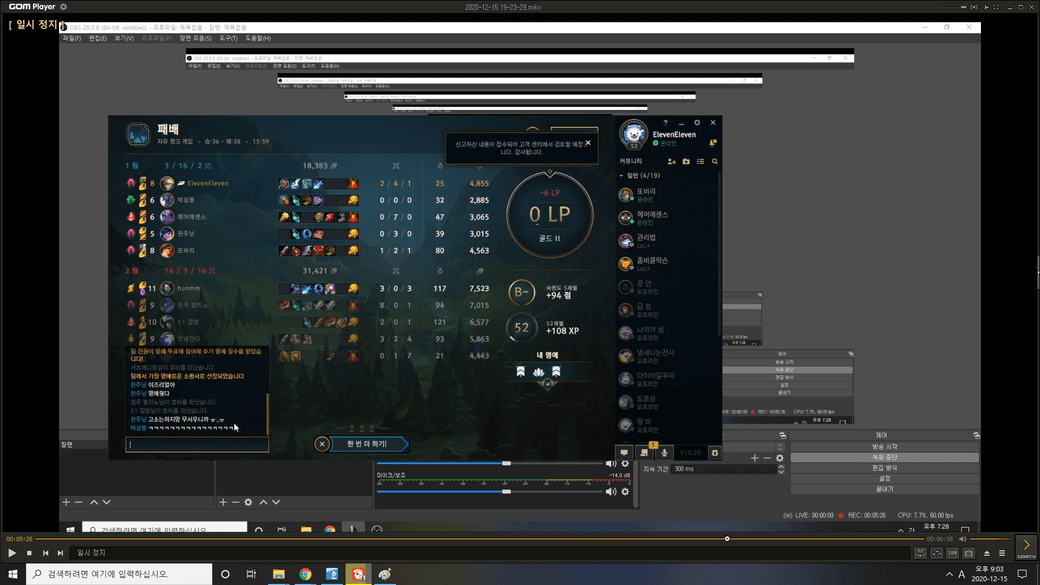This screenshot has width=1040, height=585.
Task: Click the microphone icon below friends list
Action: coord(664,453)
